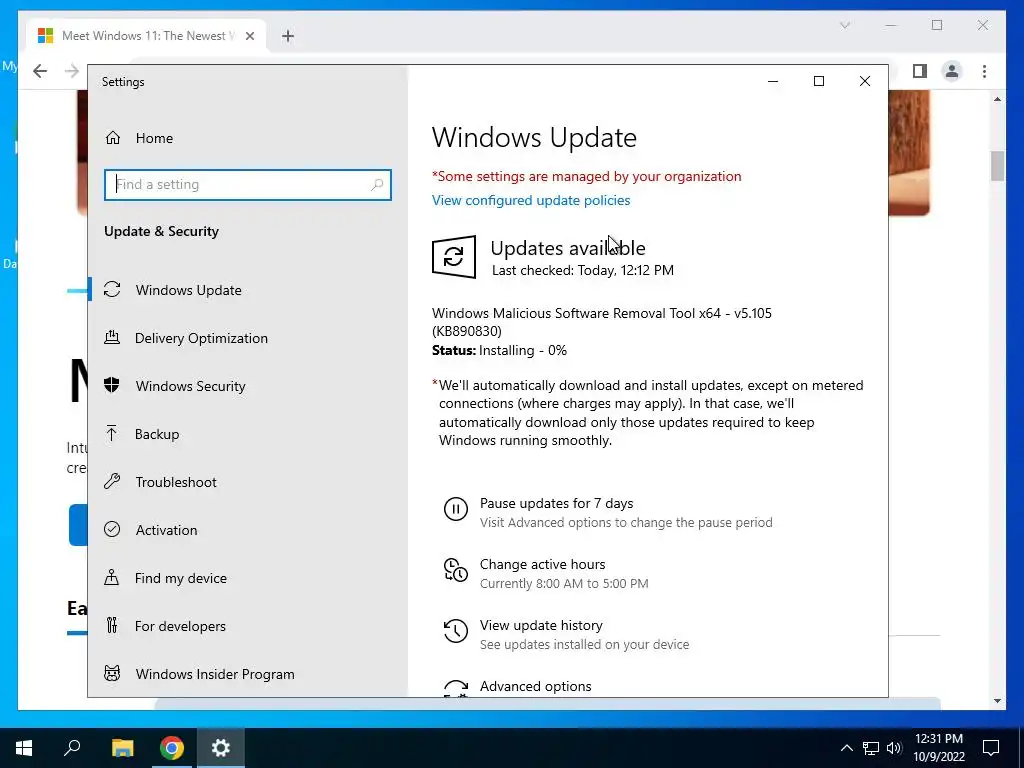Open the Troubleshoot page
Image resolution: width=1024 pixels, height=768 pixels.
click(x=176, y=482)
